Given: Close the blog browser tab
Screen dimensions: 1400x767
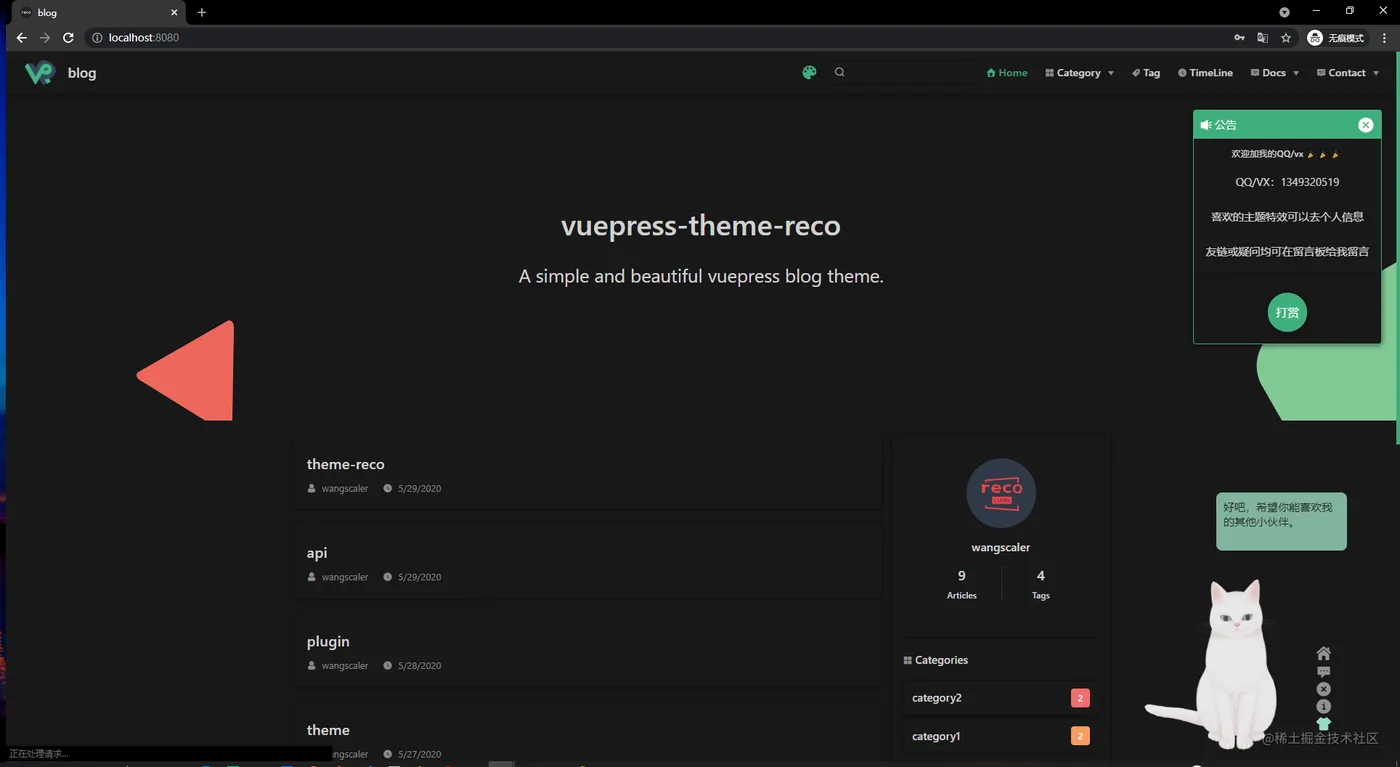Looking at the screenshot, I should [x=175, y=13].
